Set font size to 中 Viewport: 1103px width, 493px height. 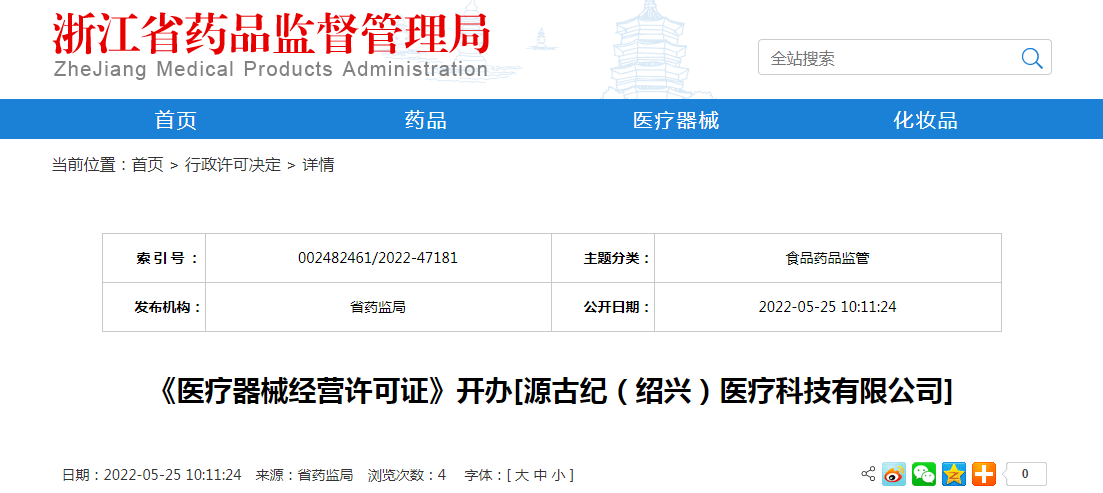pos(540,475)
